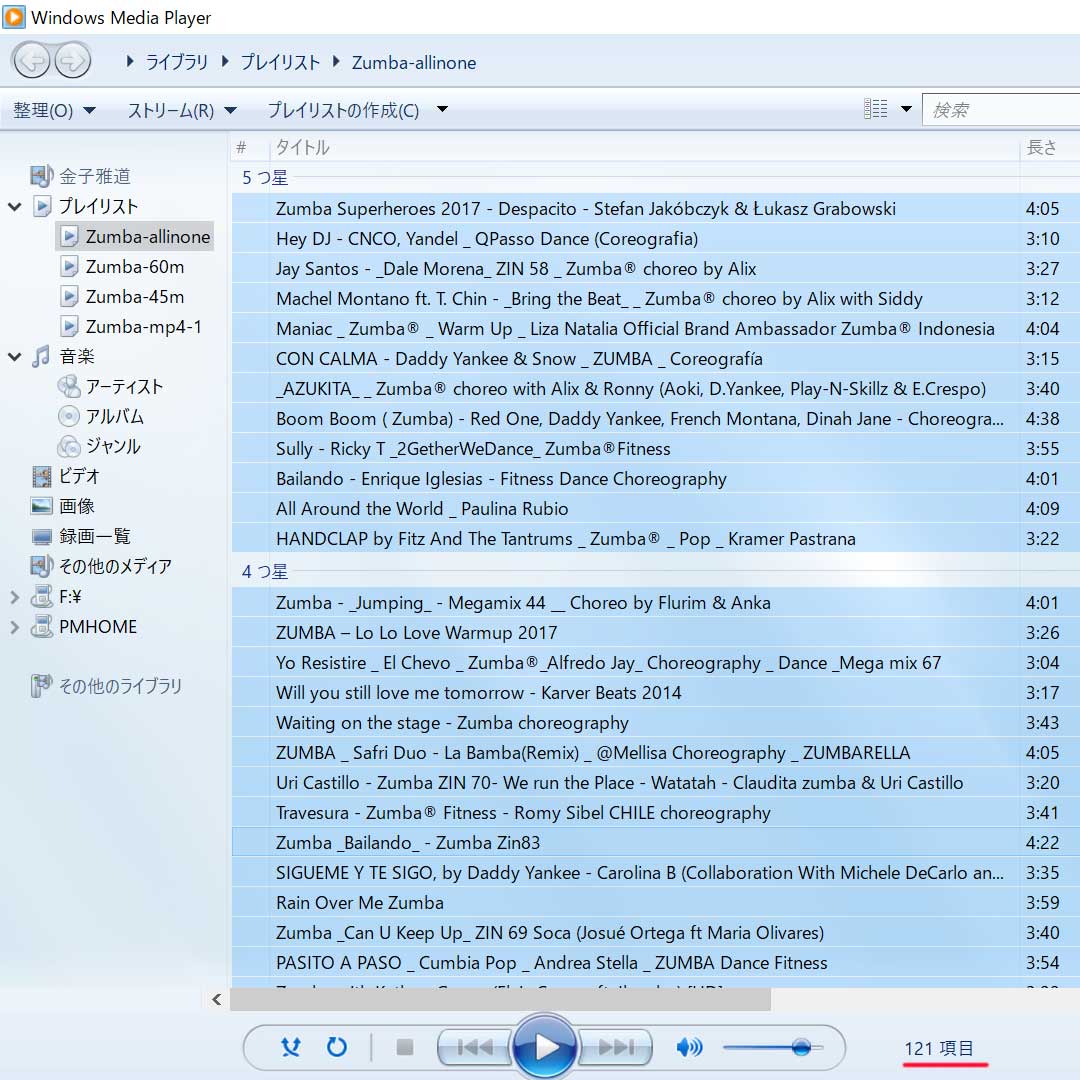Select track Zumba _Bailando_ - Zumba Zin83
This screenshot has width=1080, height=1080.
pos(656,842)
